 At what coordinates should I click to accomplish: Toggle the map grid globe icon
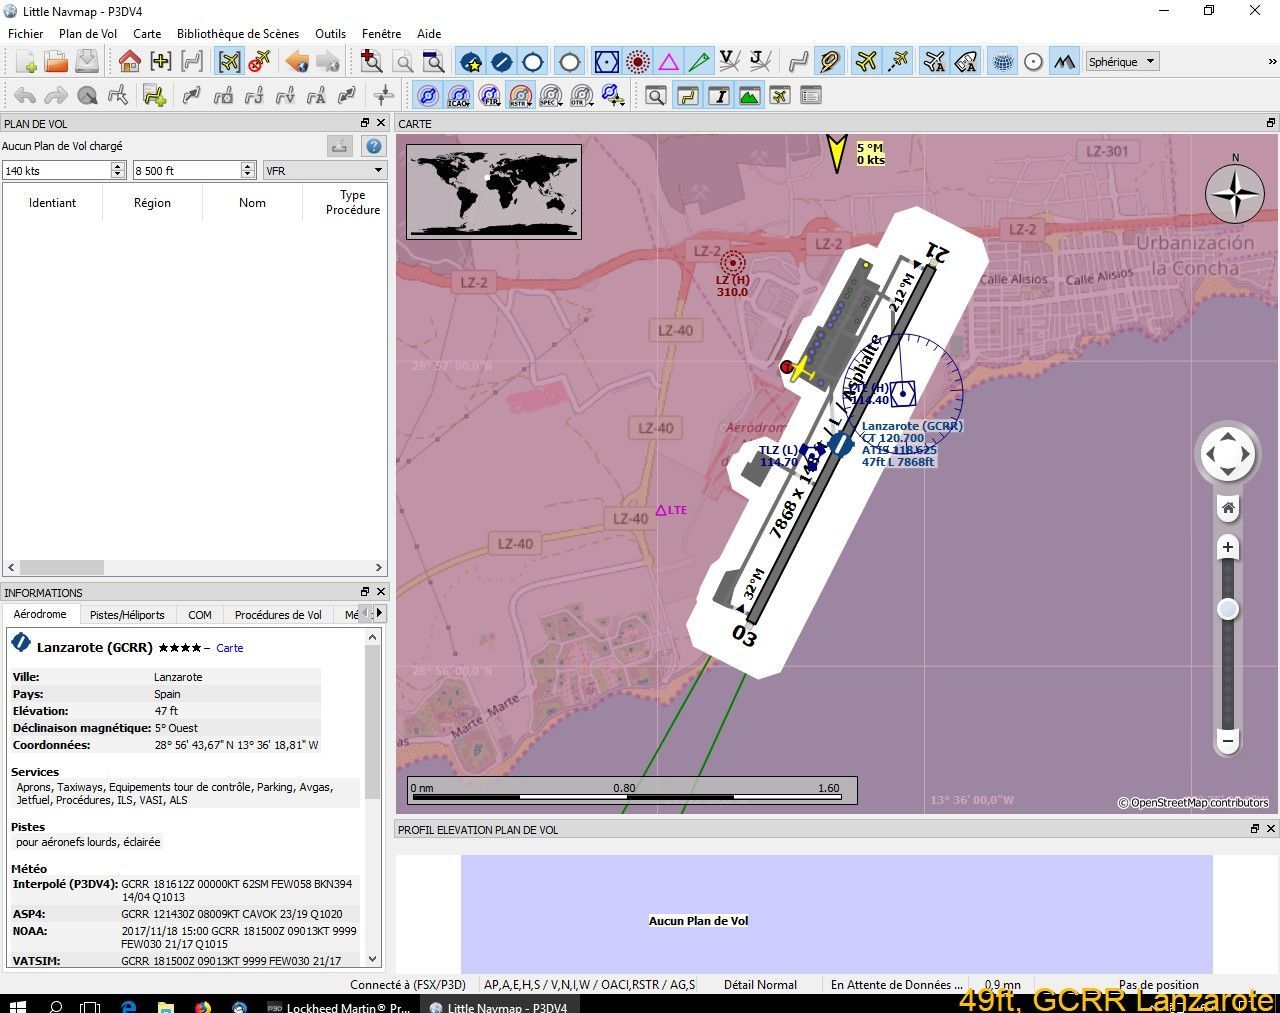point(1002,62)
